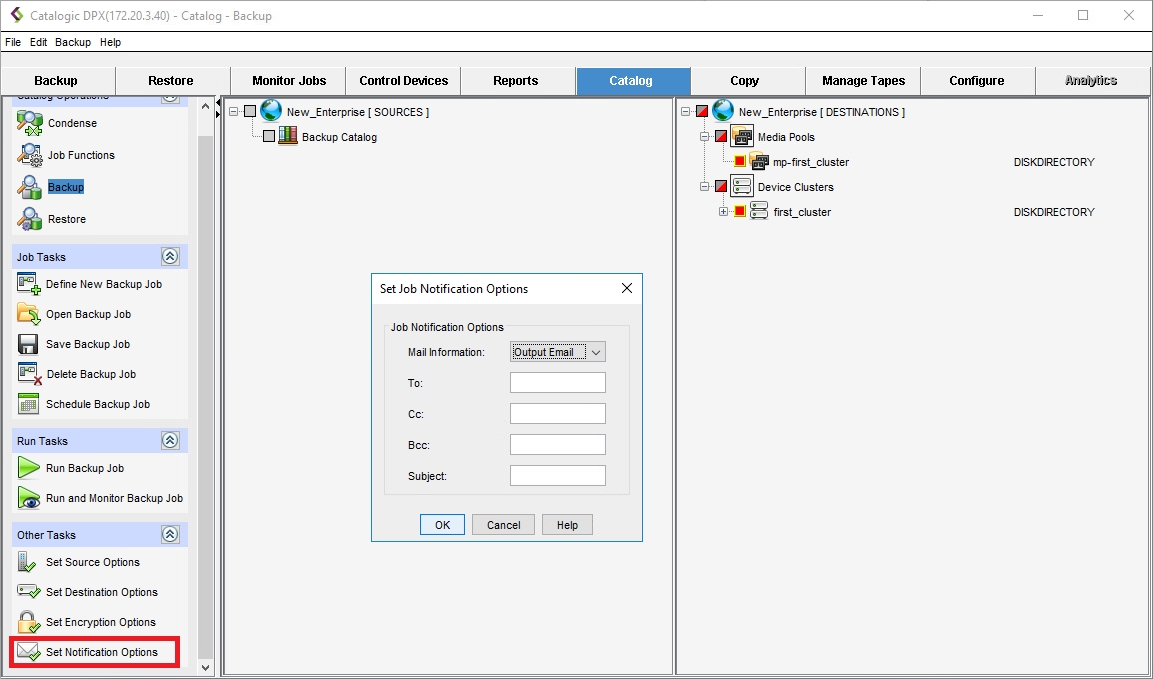
Task: Click the Run Backup Job play icon
Action: pos(28,468)
